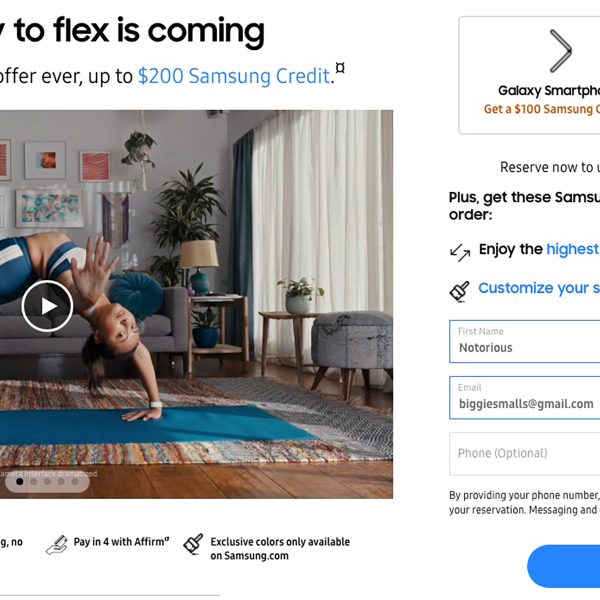
Task: Click the folded-phone icon above Galaxy Smartphone
Action: point(561,51)
